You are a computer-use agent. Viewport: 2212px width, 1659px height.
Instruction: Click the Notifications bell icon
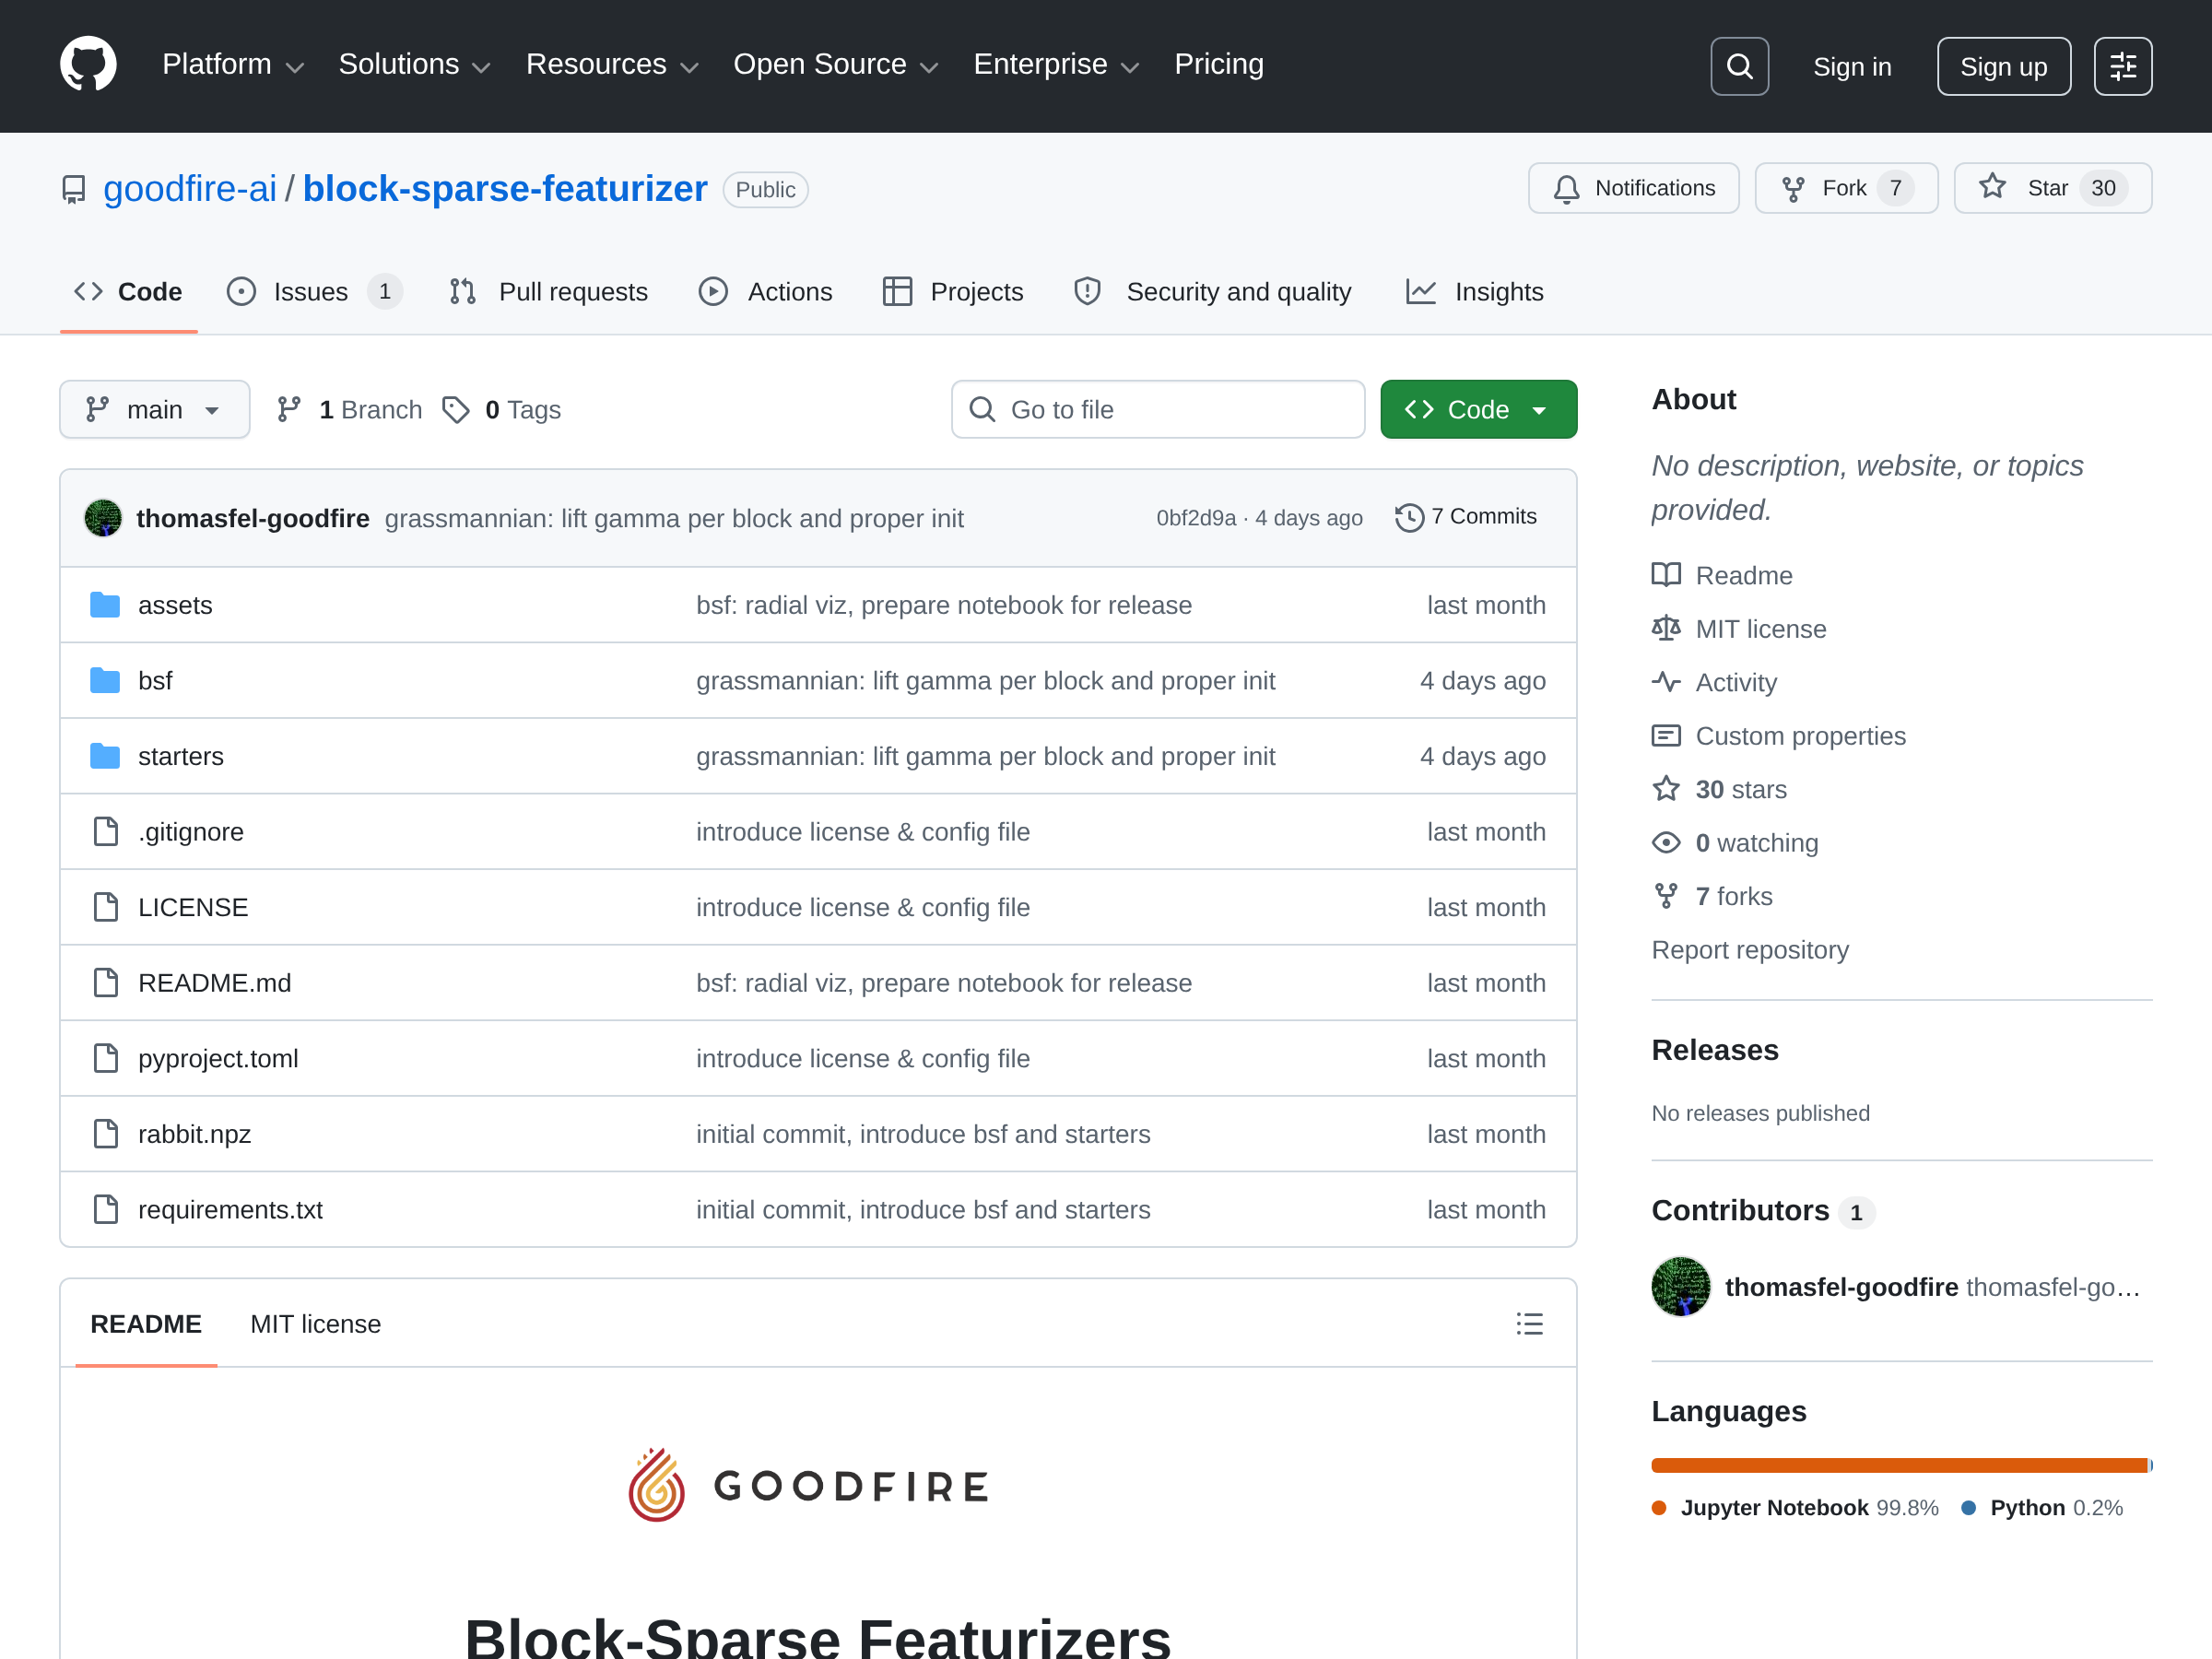coord(1566,189)
